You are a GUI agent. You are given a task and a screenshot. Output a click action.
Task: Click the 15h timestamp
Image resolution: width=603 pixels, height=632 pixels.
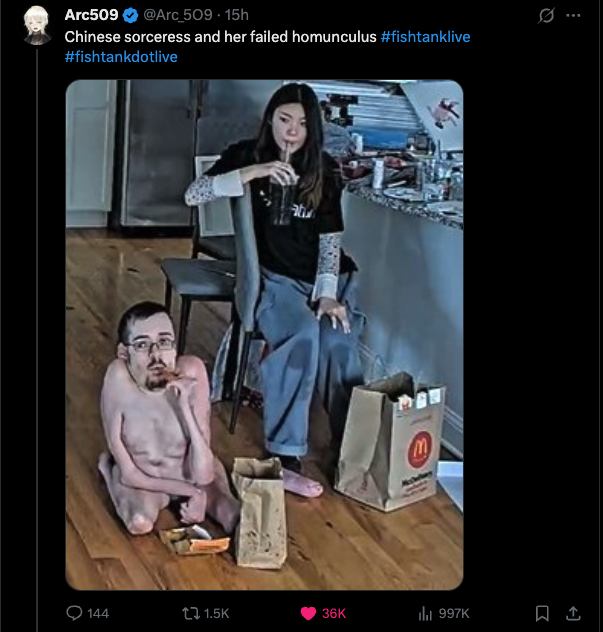[x=237, y=15]
